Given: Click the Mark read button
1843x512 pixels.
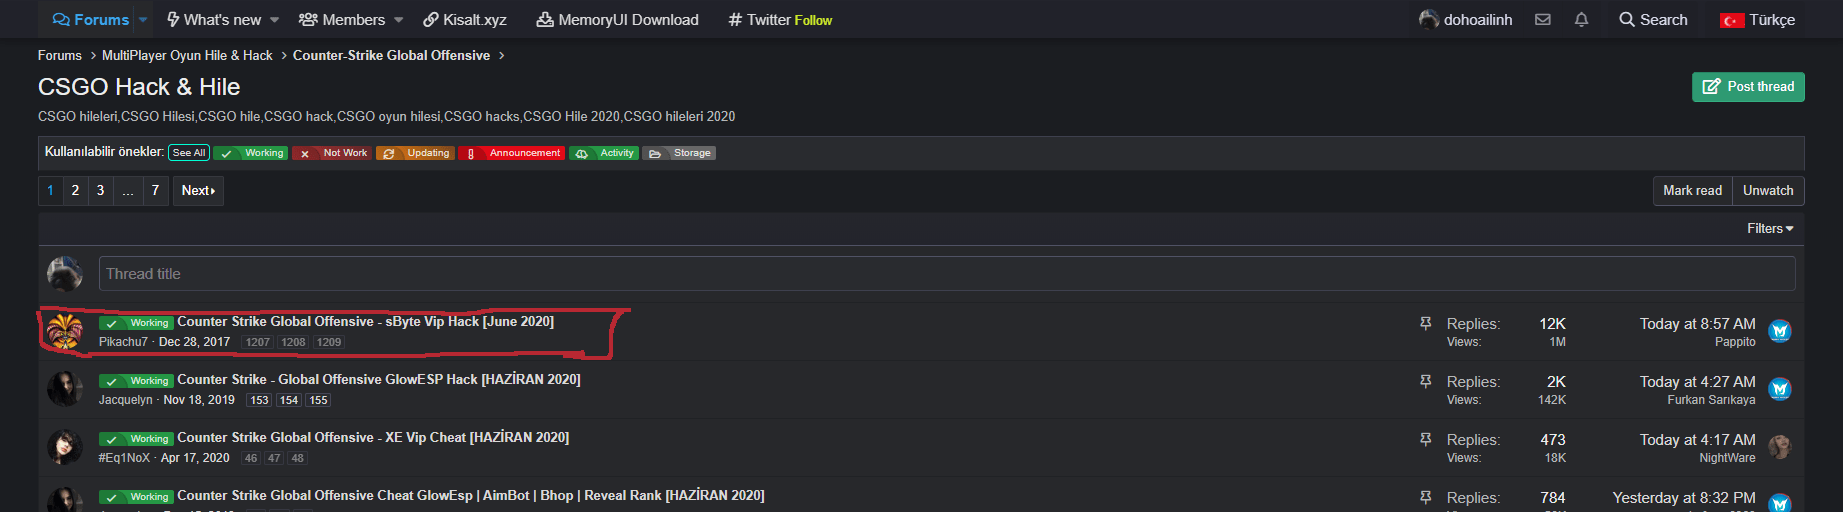Looking at the screenshot, I should coord(1692,190).
